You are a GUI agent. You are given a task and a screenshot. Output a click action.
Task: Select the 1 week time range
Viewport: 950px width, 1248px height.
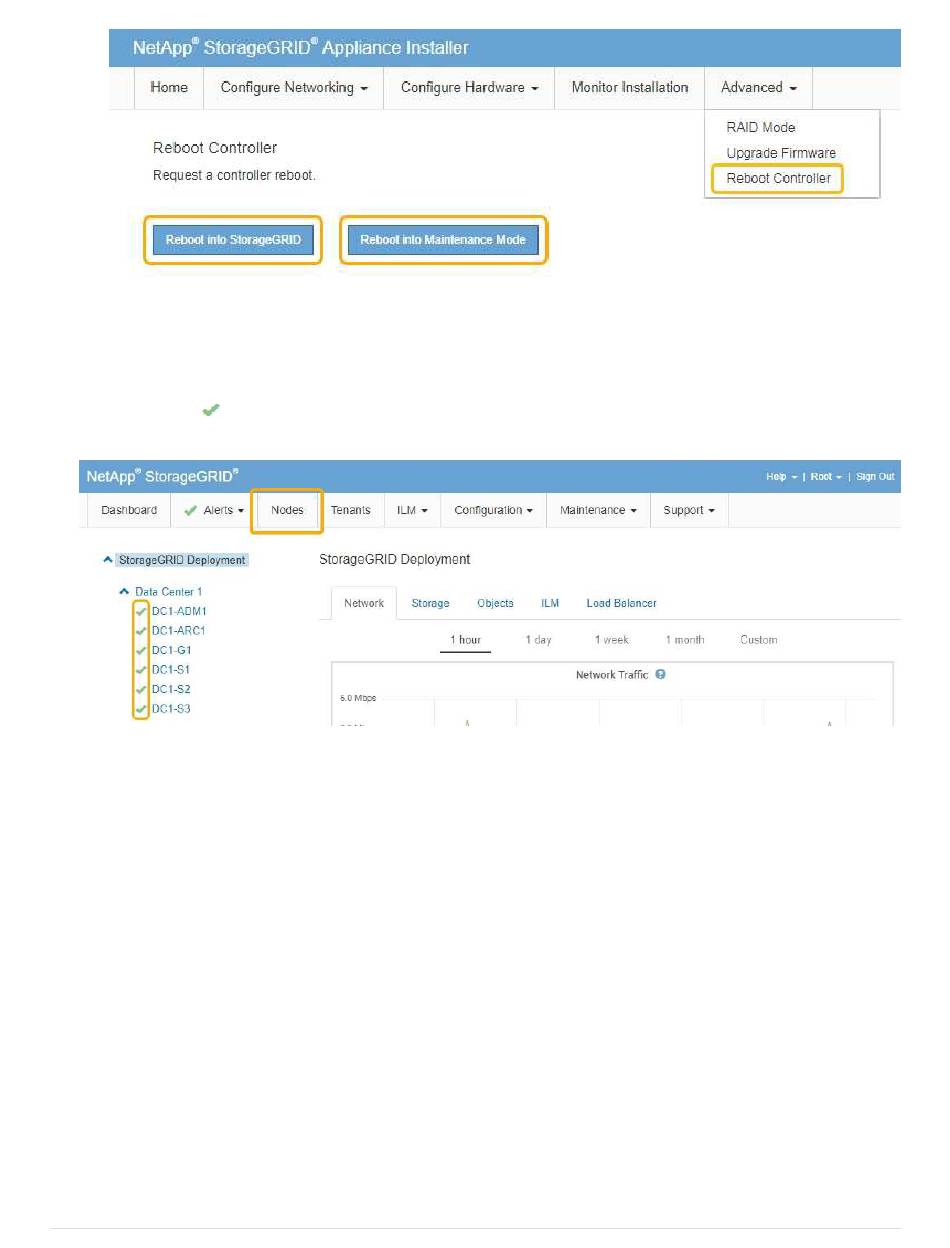point(611,640)
